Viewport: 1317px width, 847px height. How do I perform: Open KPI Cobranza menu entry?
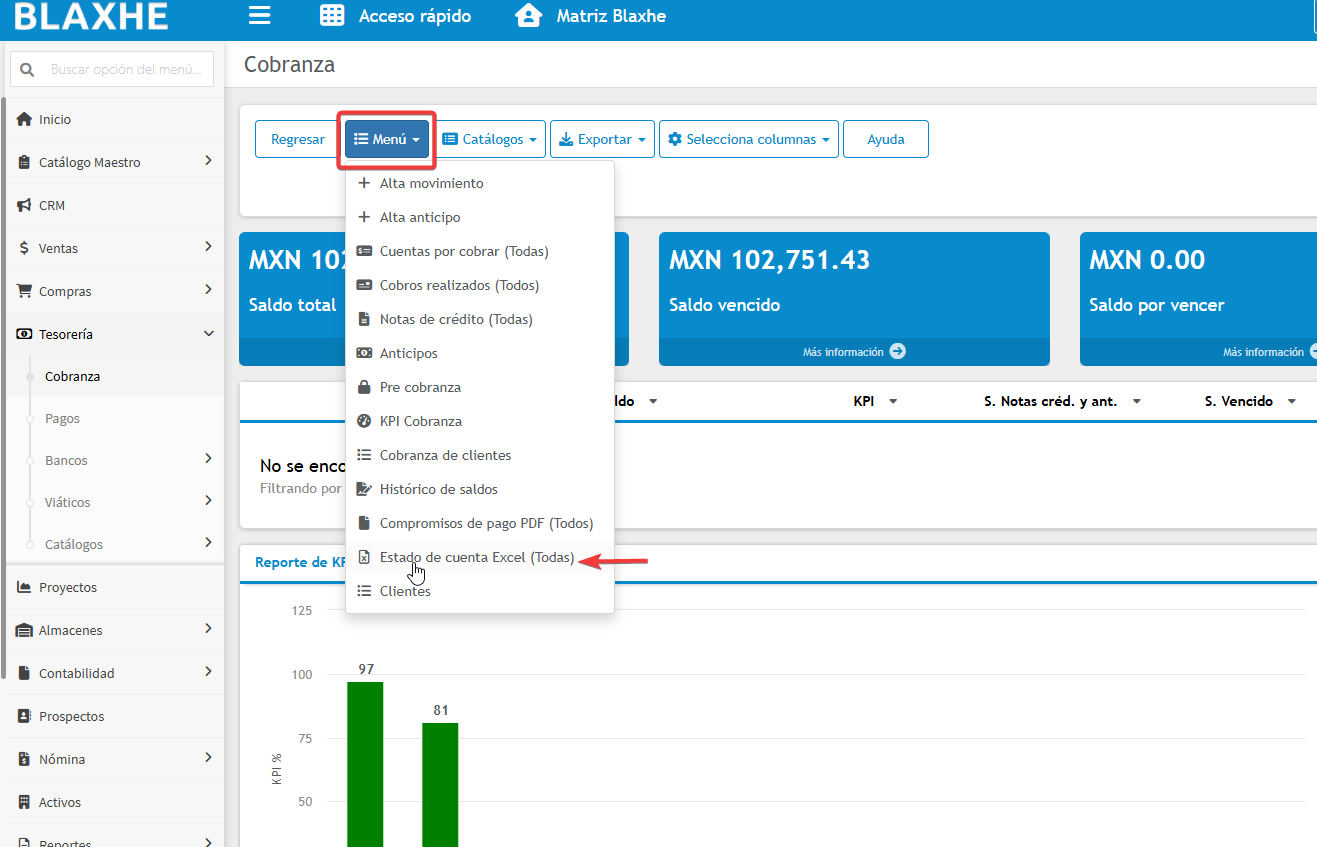pyautogui.click(x=479, y=422)
